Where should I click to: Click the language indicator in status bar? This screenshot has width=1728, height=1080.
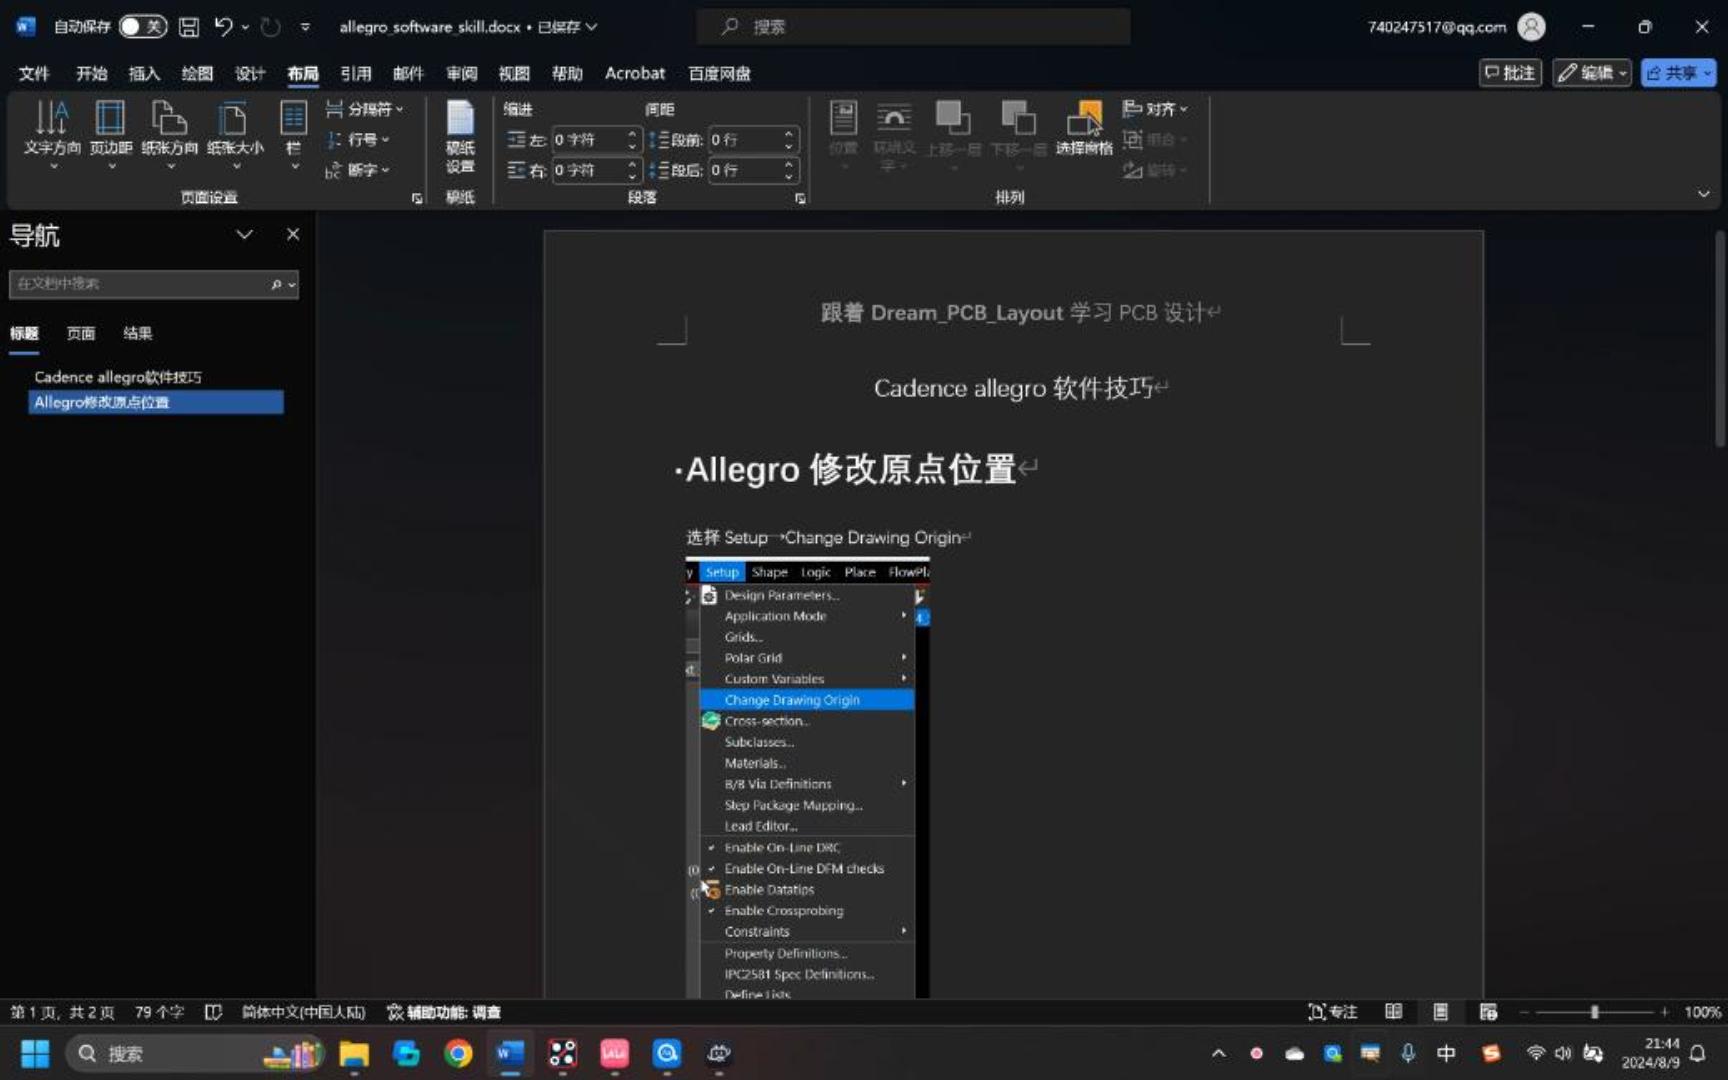(x=303, y=1012)
